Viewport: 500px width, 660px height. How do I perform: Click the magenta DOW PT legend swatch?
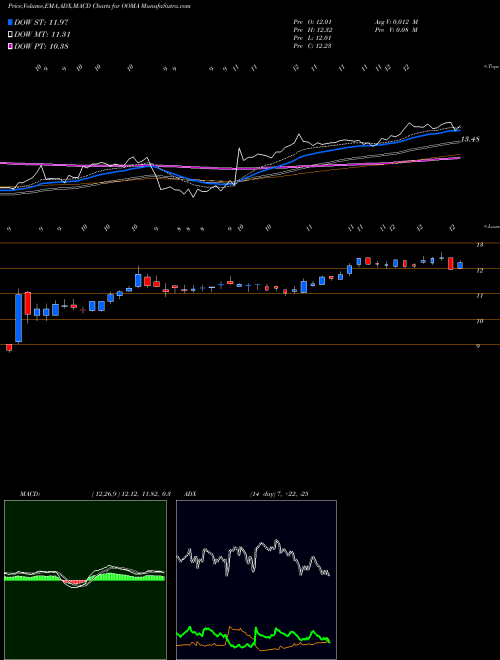click(10, 46)
